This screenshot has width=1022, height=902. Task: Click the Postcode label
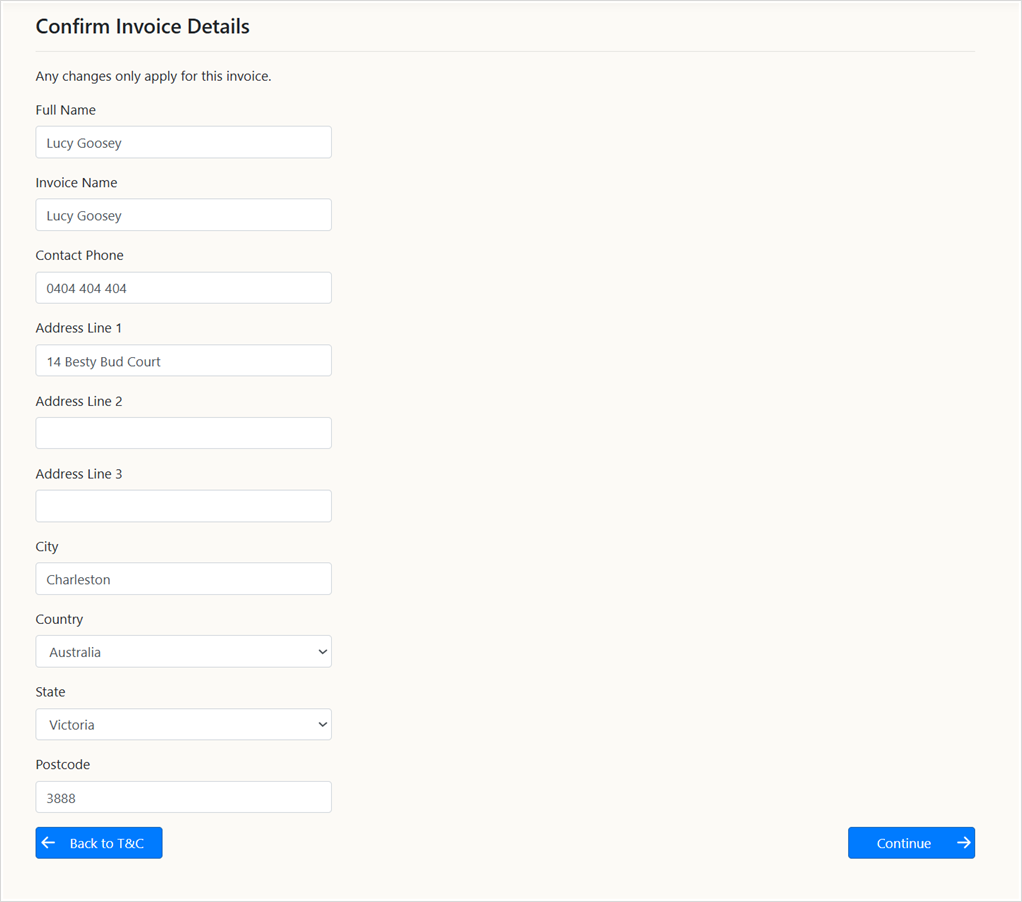63,765
